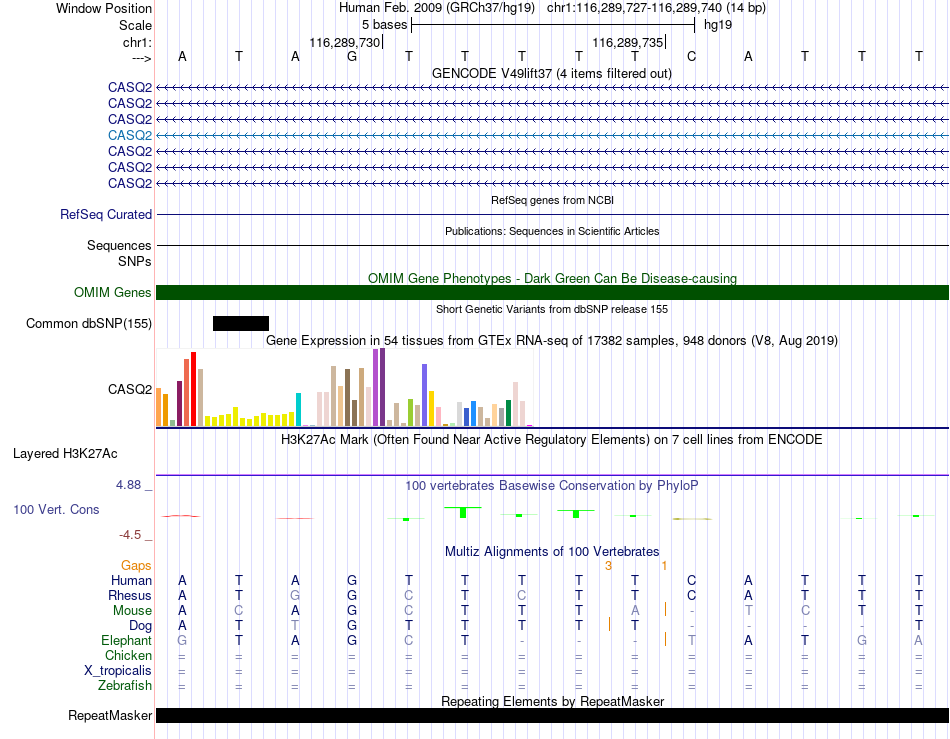Click the tall purple GTEx expression bar

pos(382,388)
